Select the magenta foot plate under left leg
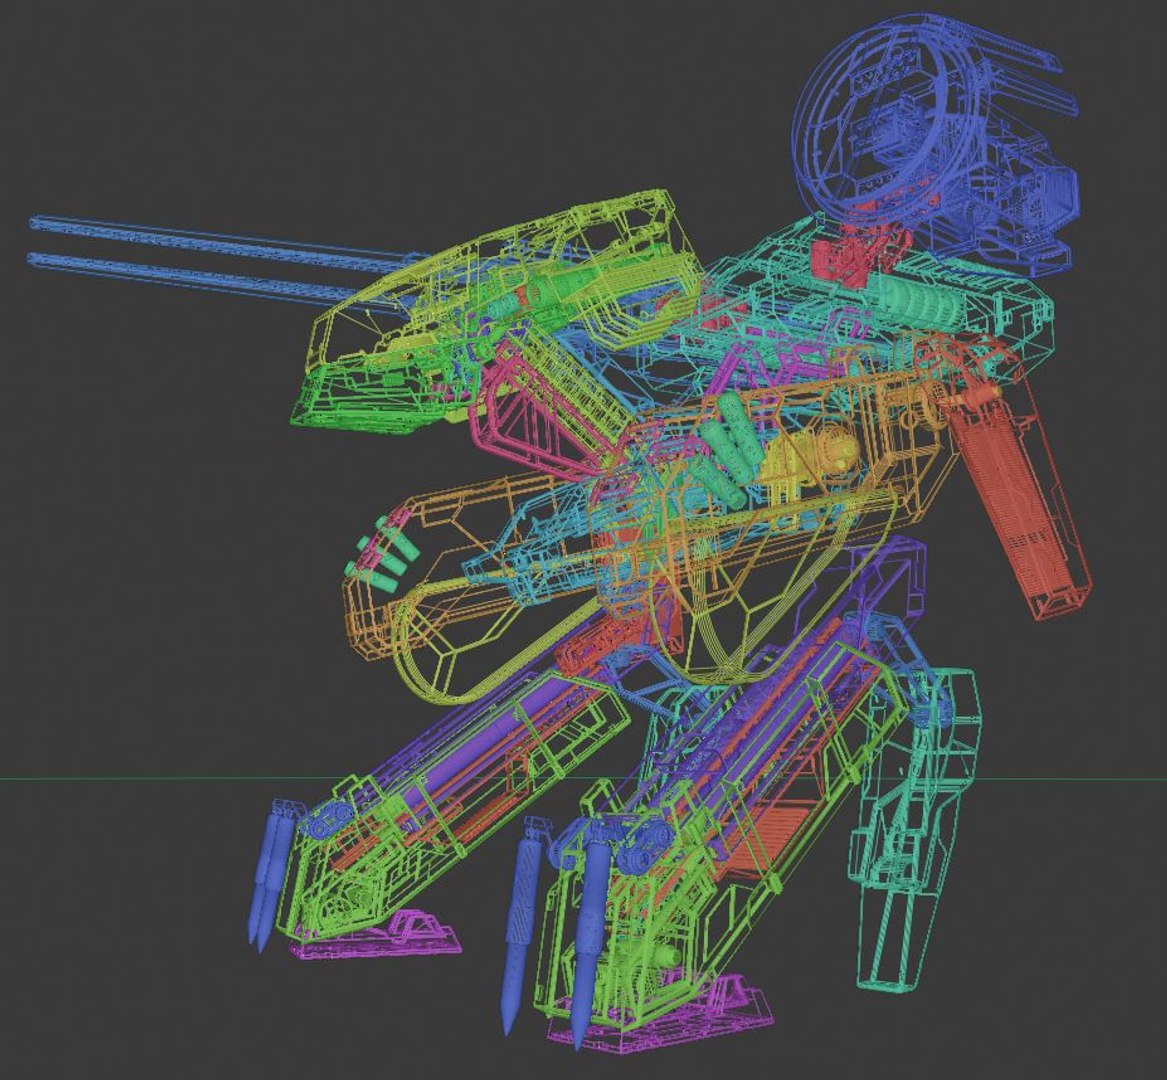This screenshot has height=1080, width=1167. coord(376,934)
